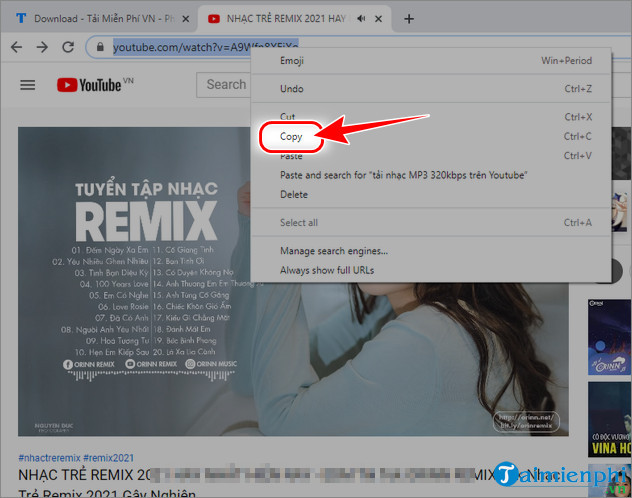
Task: Reload the page with the refresh icon
Action: point(68,47)
